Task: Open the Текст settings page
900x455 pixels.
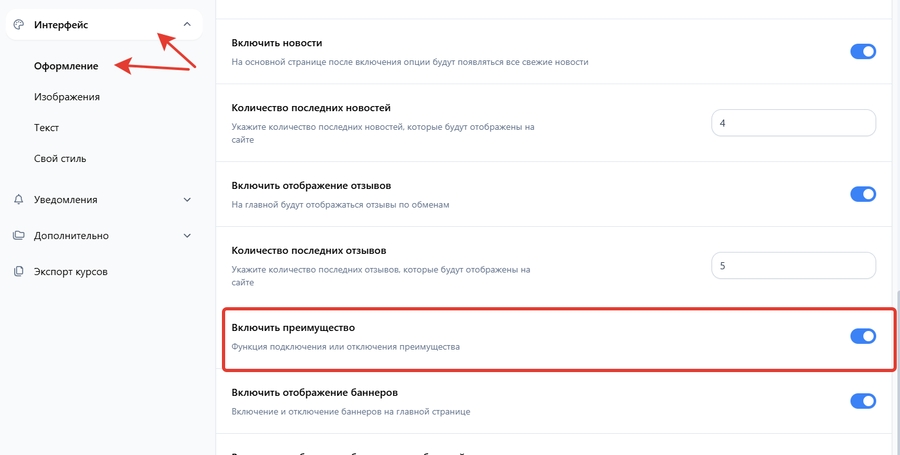Action: [x=46, y=128]
